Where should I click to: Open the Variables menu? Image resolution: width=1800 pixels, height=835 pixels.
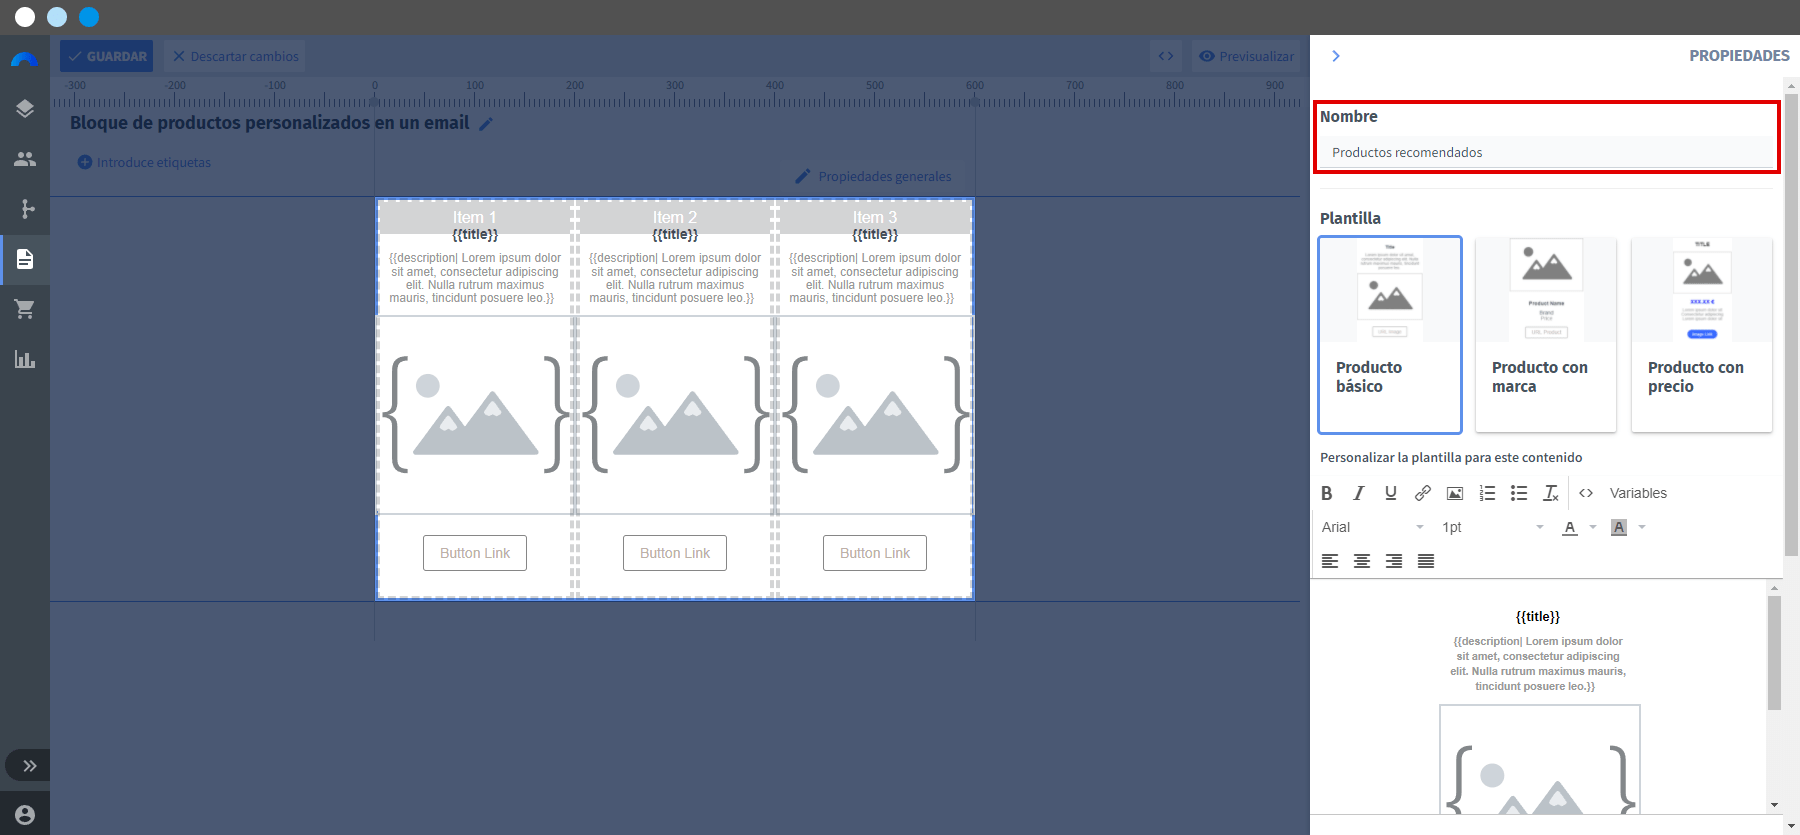click(1638, 493)
